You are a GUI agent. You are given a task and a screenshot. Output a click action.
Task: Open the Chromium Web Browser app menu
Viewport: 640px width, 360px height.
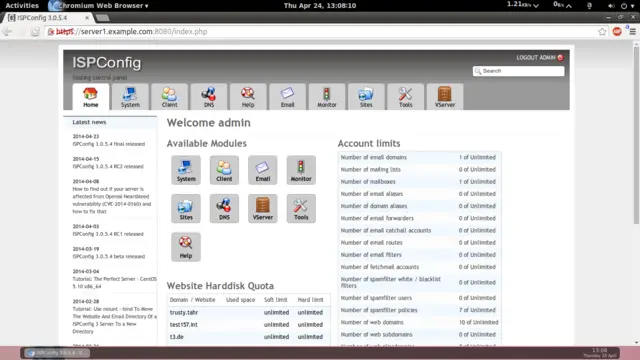click(x=99, y=5)
